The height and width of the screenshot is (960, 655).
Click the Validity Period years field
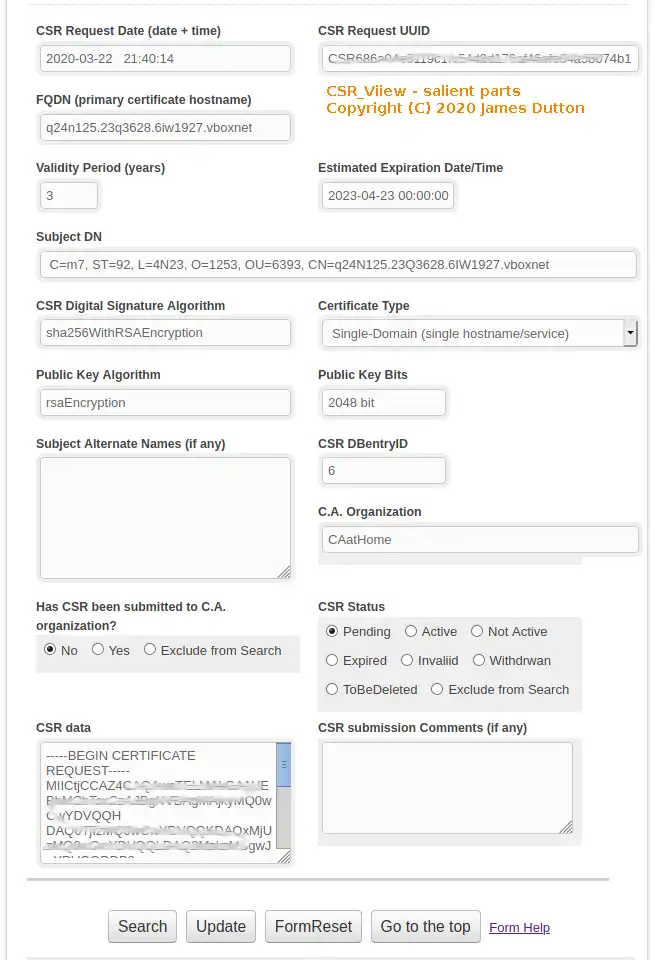coord(69,196)
